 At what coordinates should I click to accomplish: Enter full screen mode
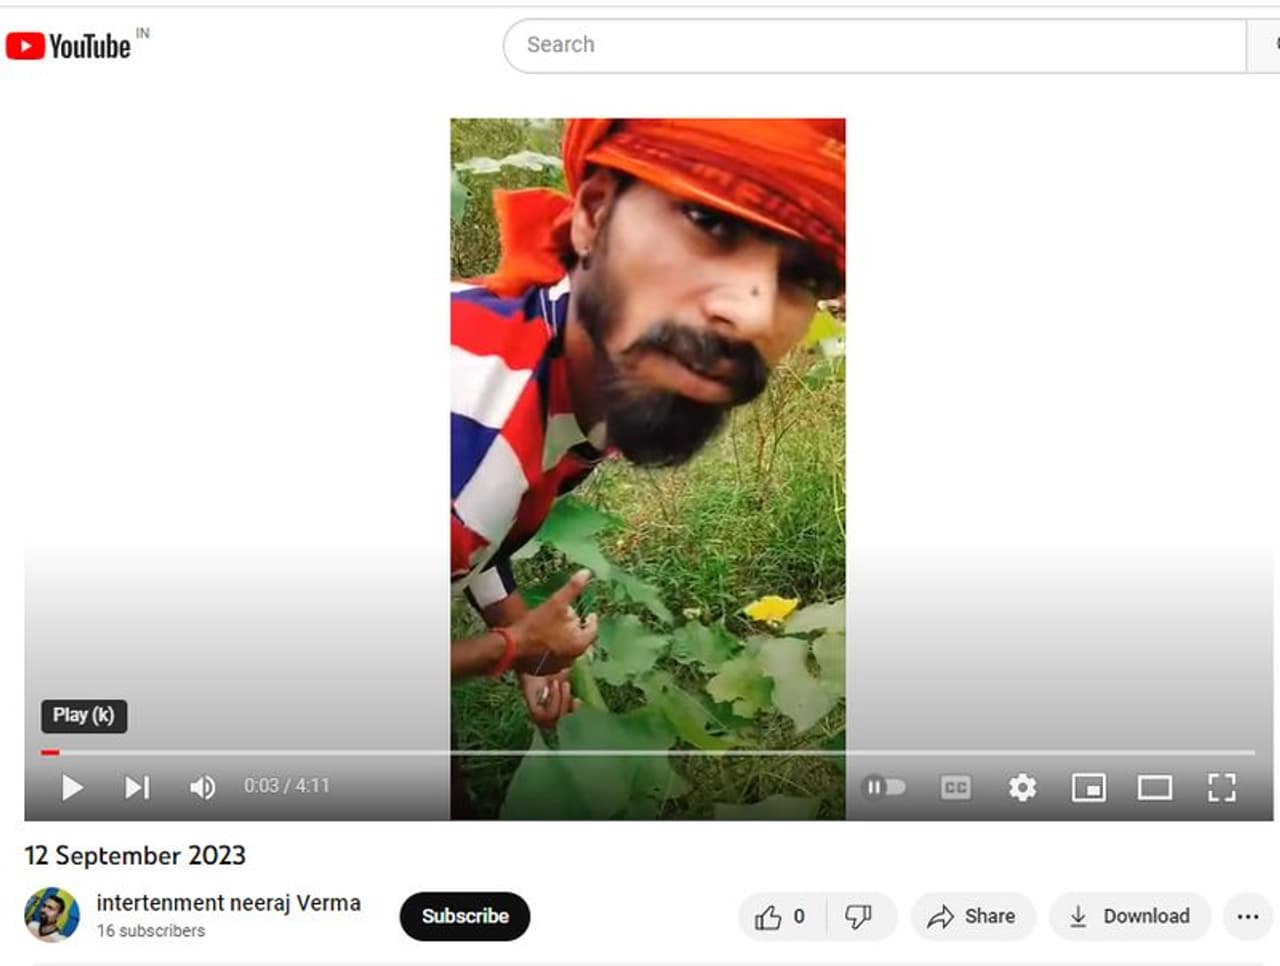click(x=1221, y=788)
